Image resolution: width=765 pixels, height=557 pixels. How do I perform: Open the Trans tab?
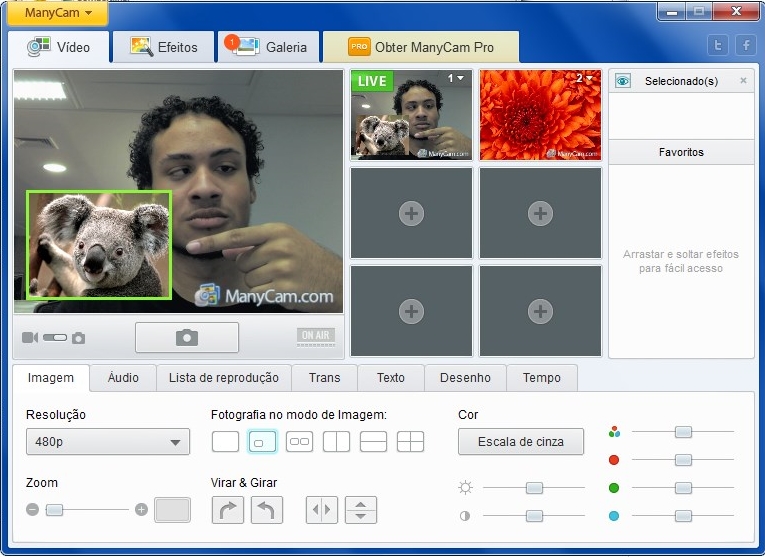click(x=324, y=378)
